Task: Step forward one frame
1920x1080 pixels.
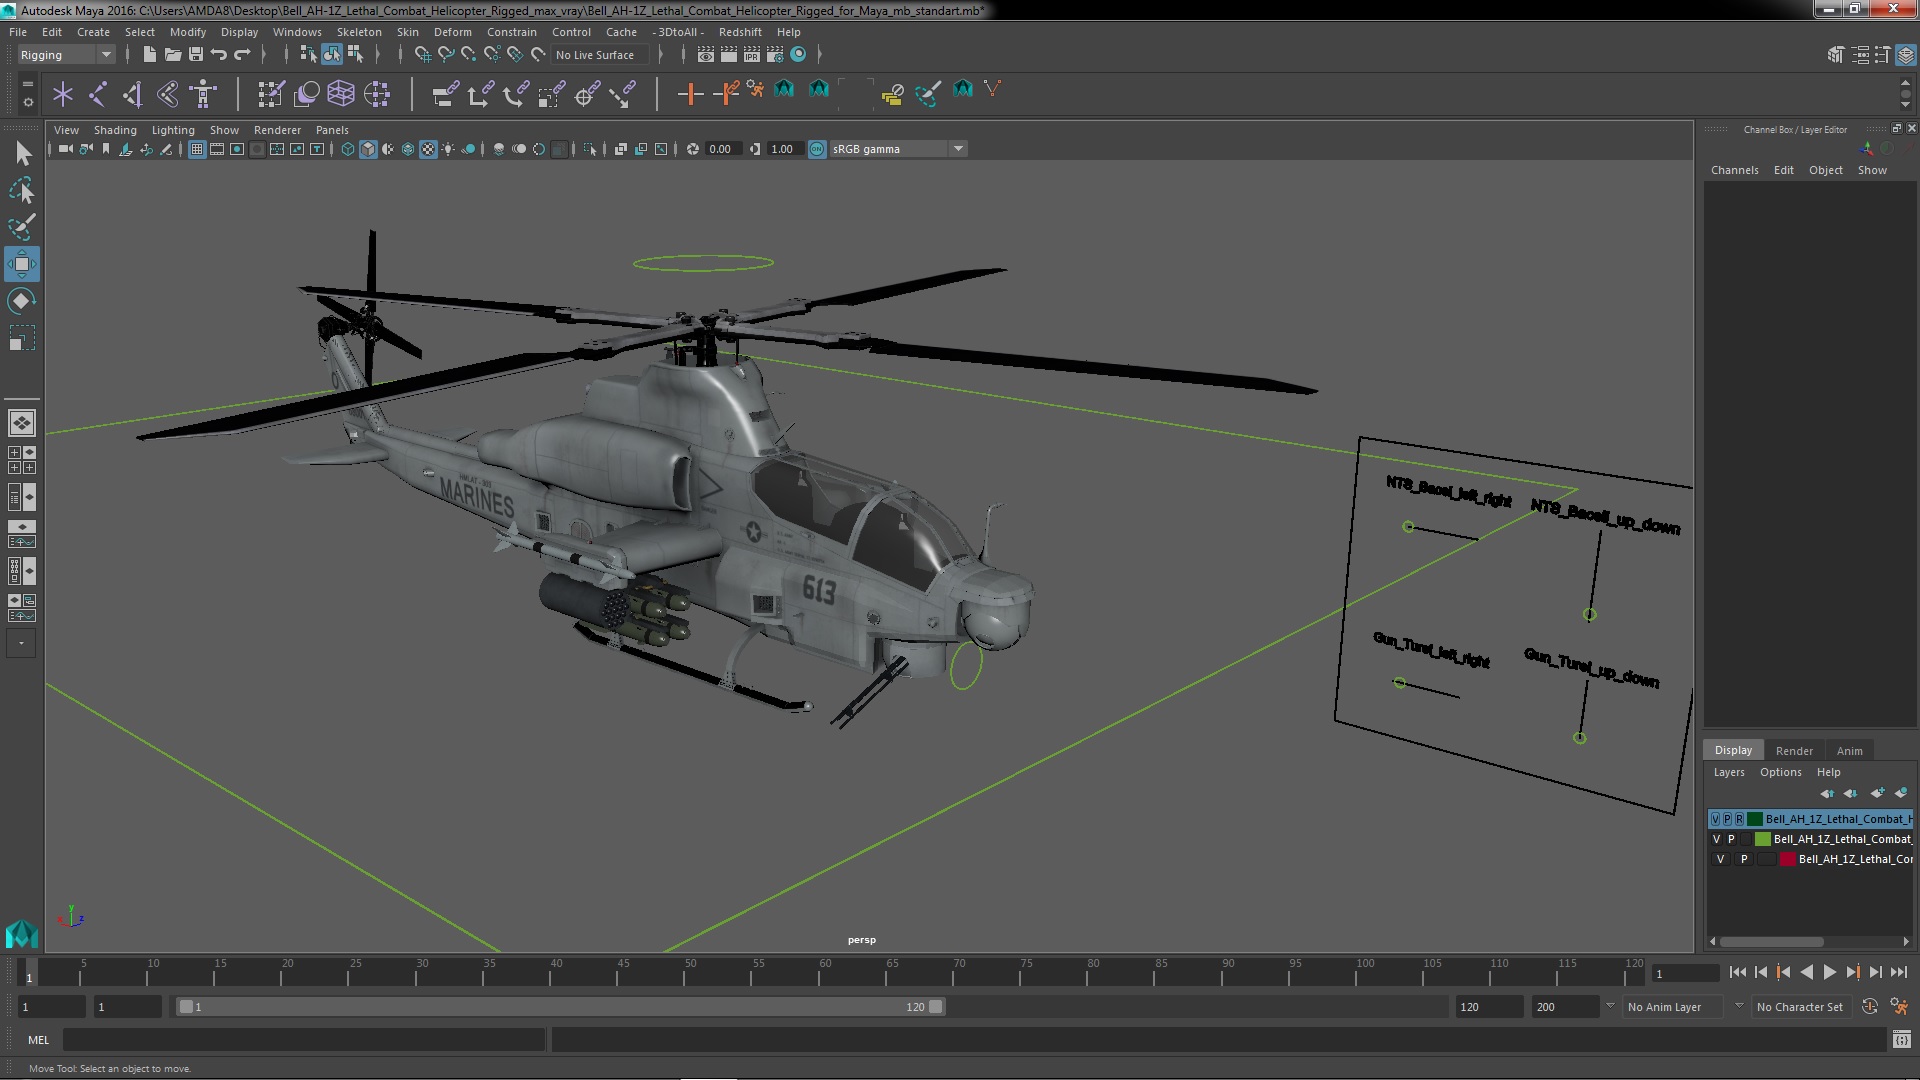Action: pos(1875,972)
